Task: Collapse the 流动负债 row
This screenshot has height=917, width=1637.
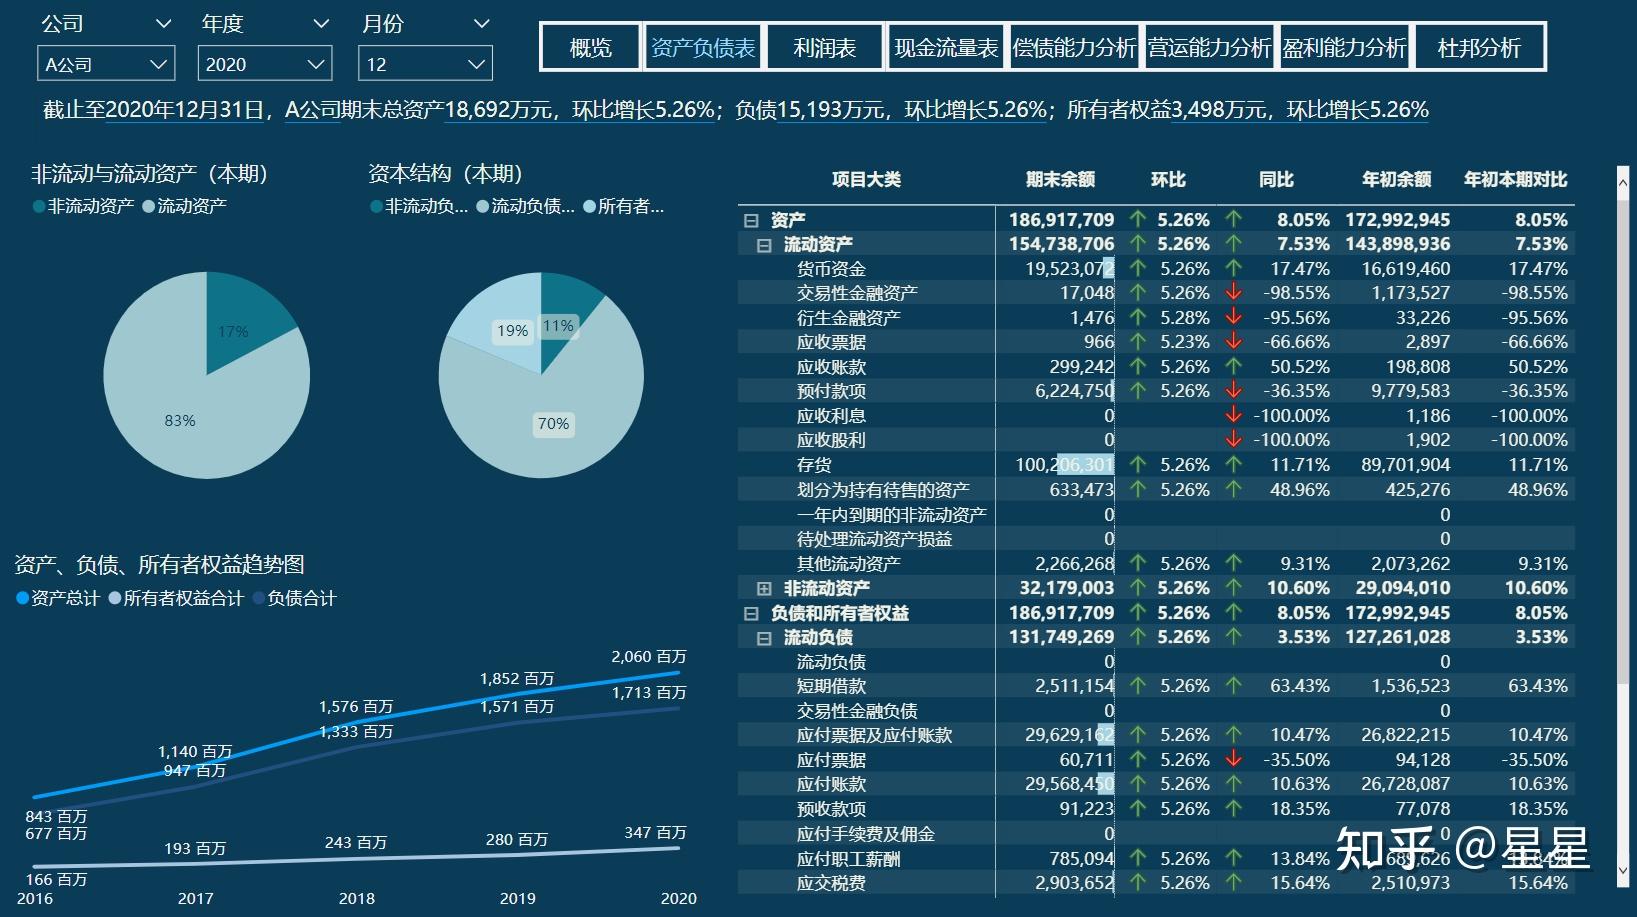Action: 764,638
